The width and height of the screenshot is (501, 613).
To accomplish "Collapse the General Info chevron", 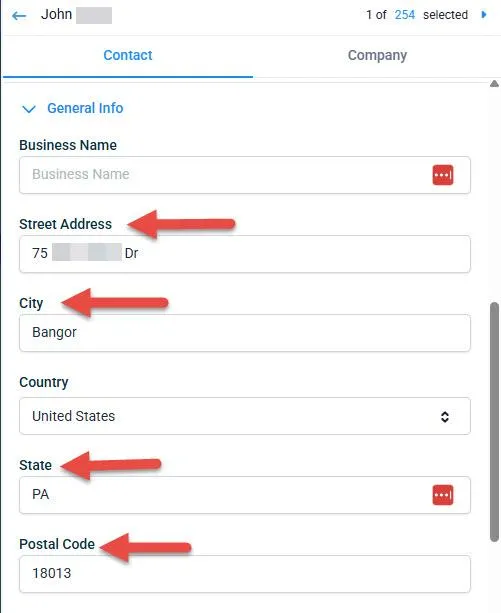I will pos(29,109).
